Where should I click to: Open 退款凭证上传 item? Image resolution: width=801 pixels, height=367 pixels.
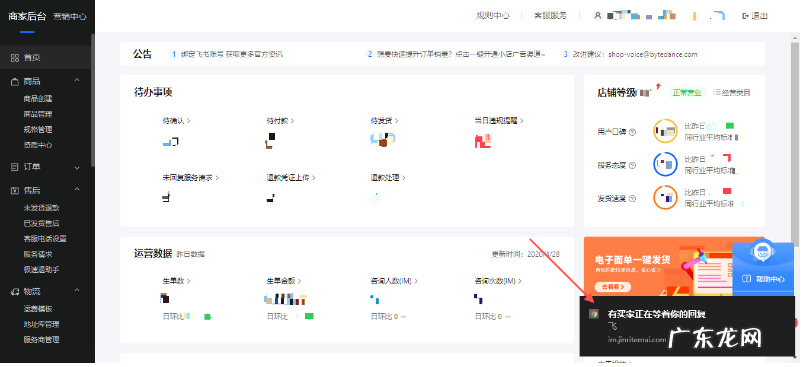[x=291, y=178]
